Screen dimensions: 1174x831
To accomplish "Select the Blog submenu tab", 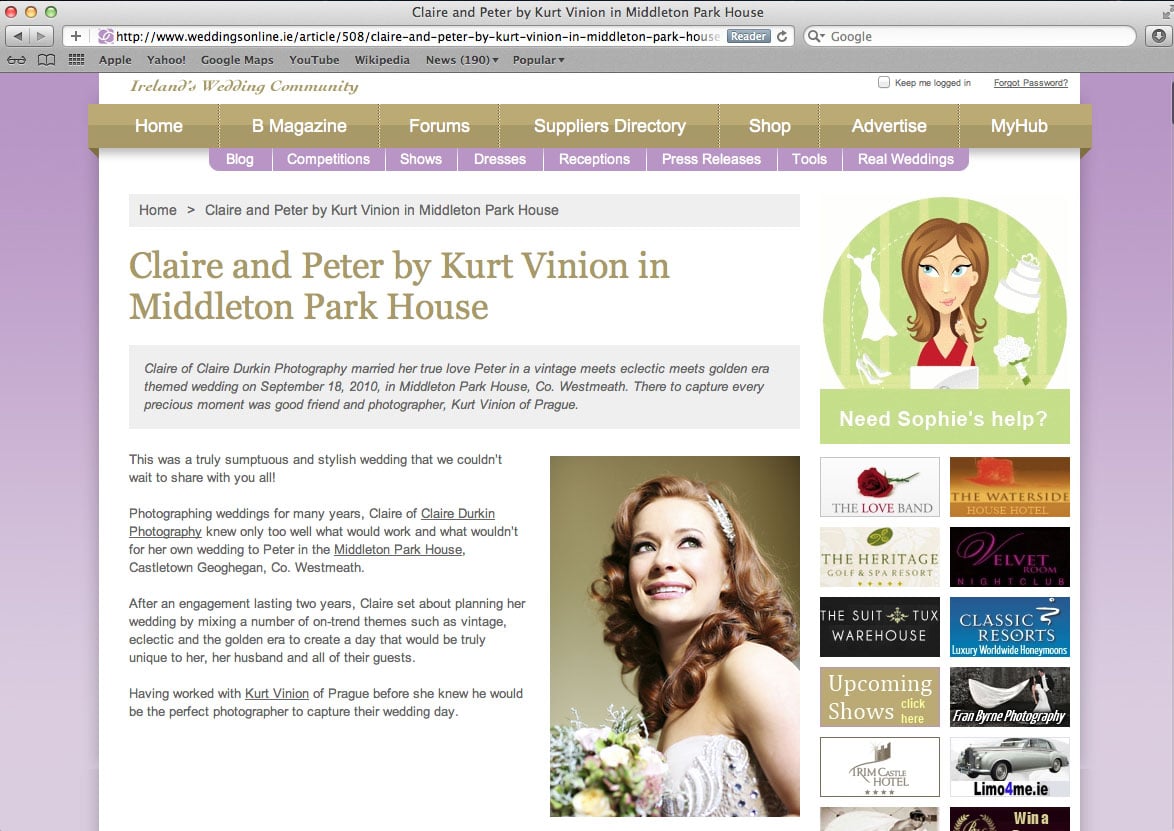I will (x=240, y=159).
